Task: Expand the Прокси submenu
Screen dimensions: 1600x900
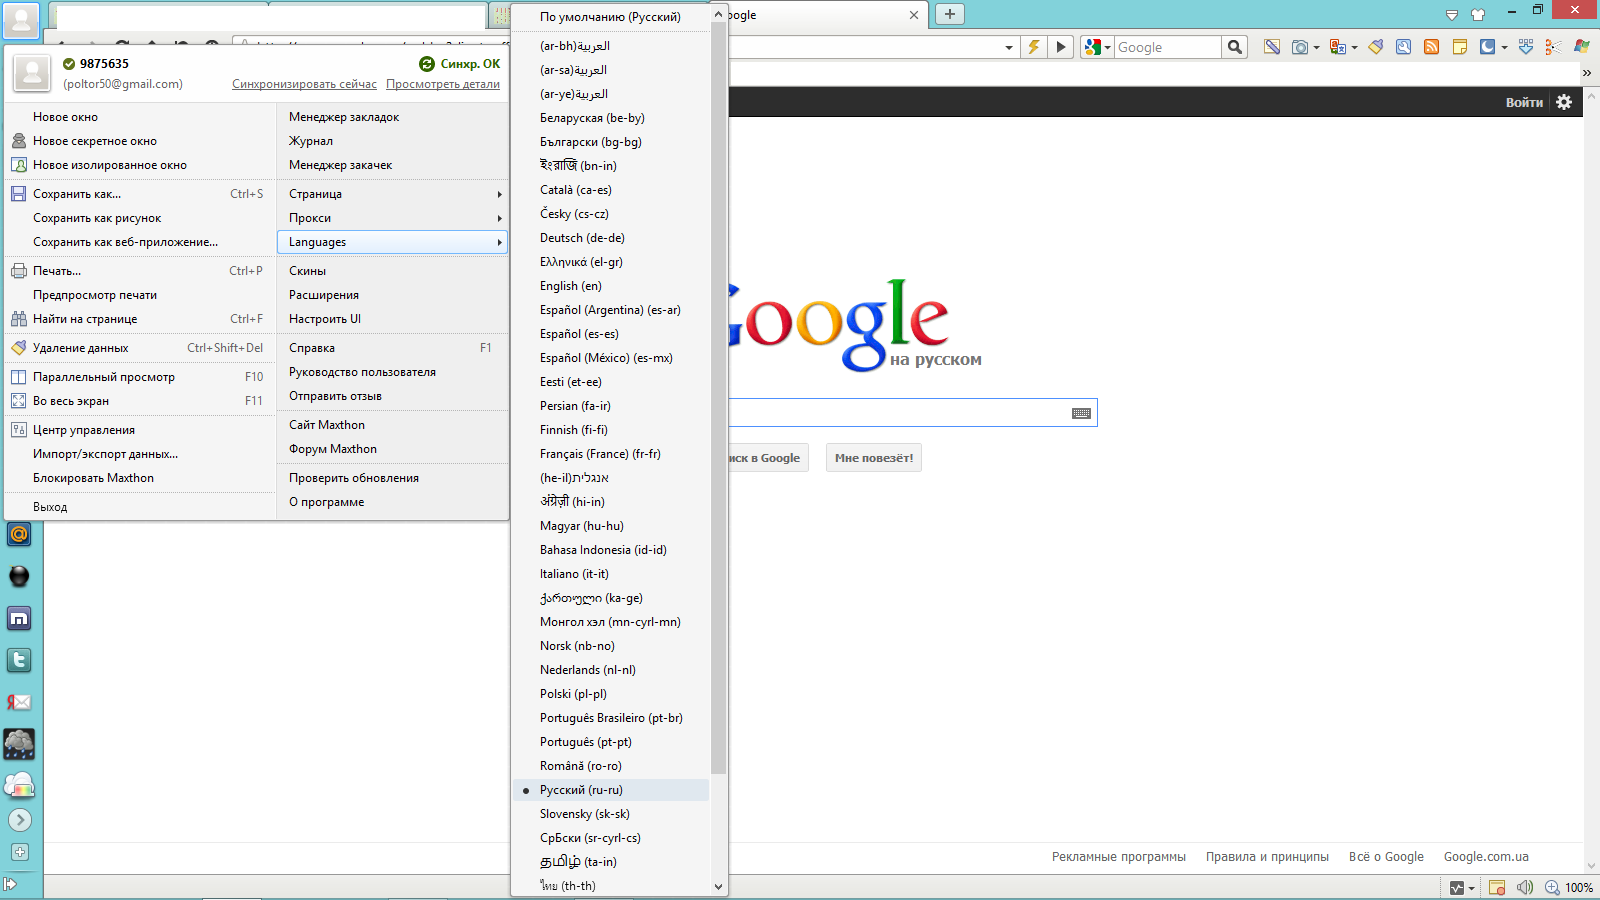Action: [392, 218]
